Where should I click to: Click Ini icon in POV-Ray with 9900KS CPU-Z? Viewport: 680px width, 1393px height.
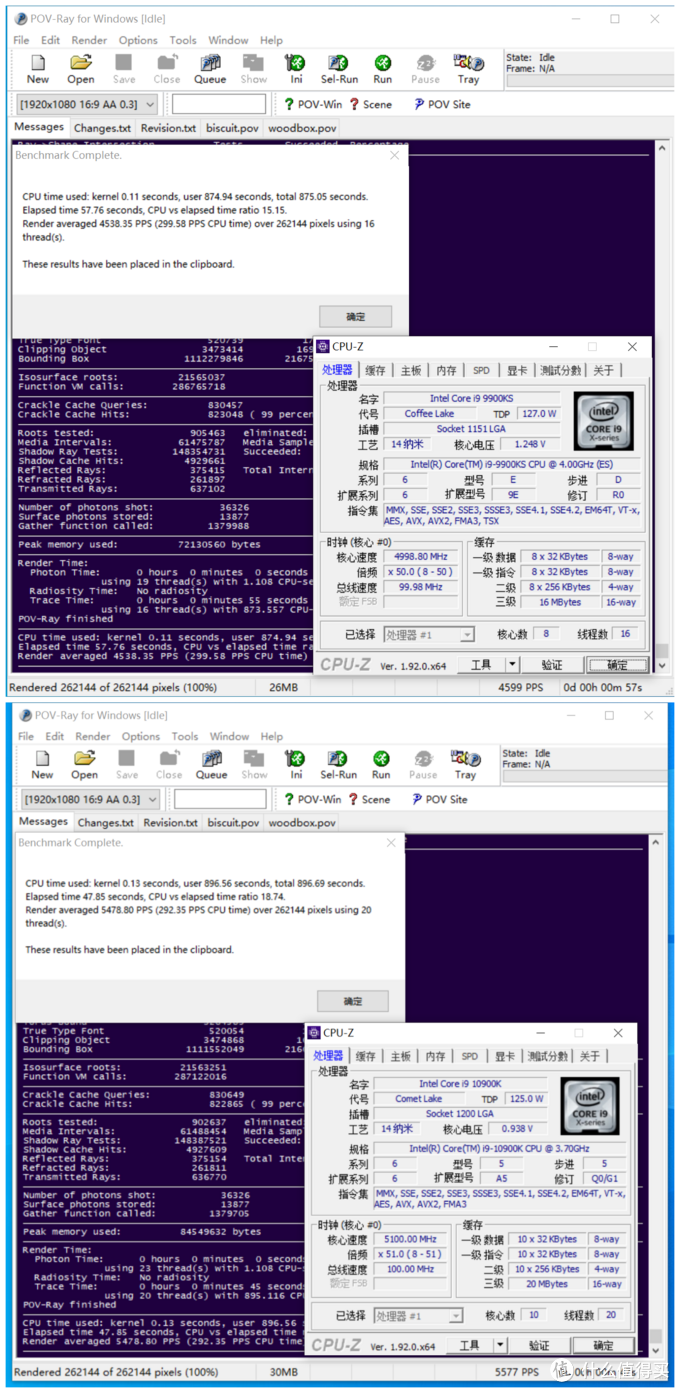pyautogui.click(x=295, y=69)
